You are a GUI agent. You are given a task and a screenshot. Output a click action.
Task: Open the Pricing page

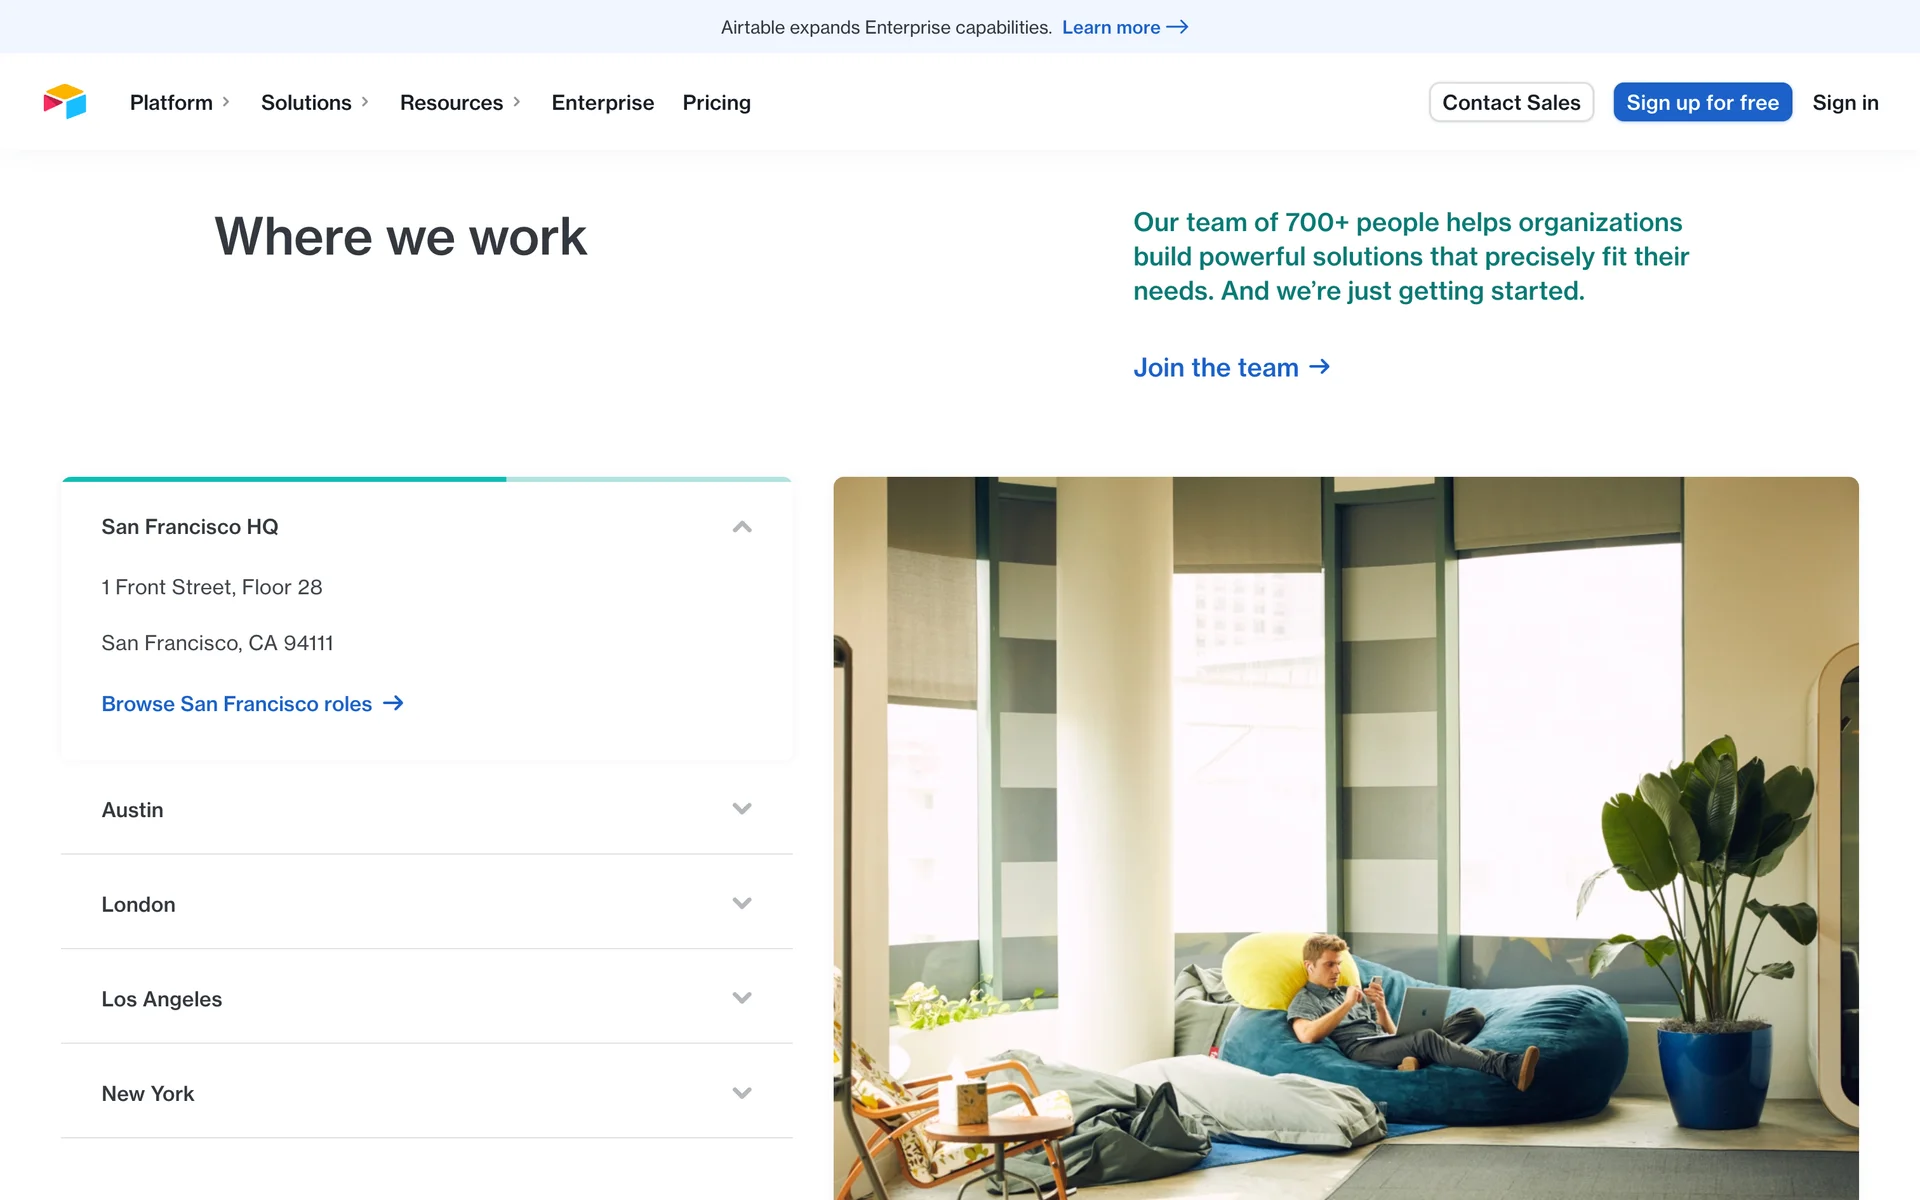pos(716,103)
